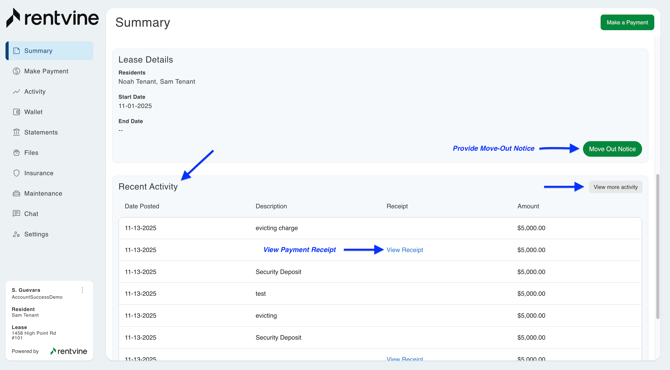This screenshot has width=670, height=370.
Task: Click the Date Posted column header
Action: click(142, 206)
